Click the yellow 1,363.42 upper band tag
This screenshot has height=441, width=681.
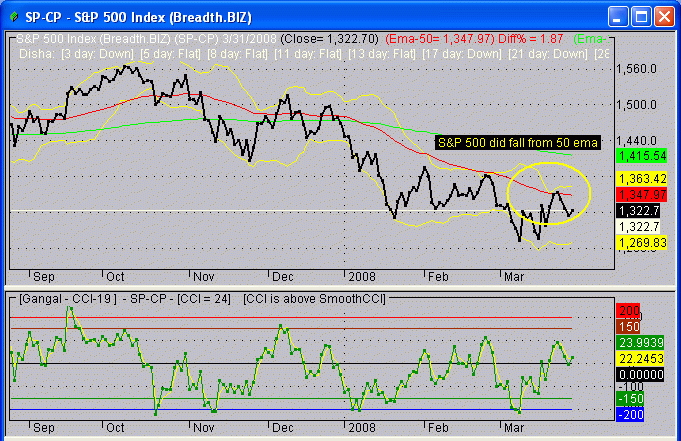(x=641, y=179)
